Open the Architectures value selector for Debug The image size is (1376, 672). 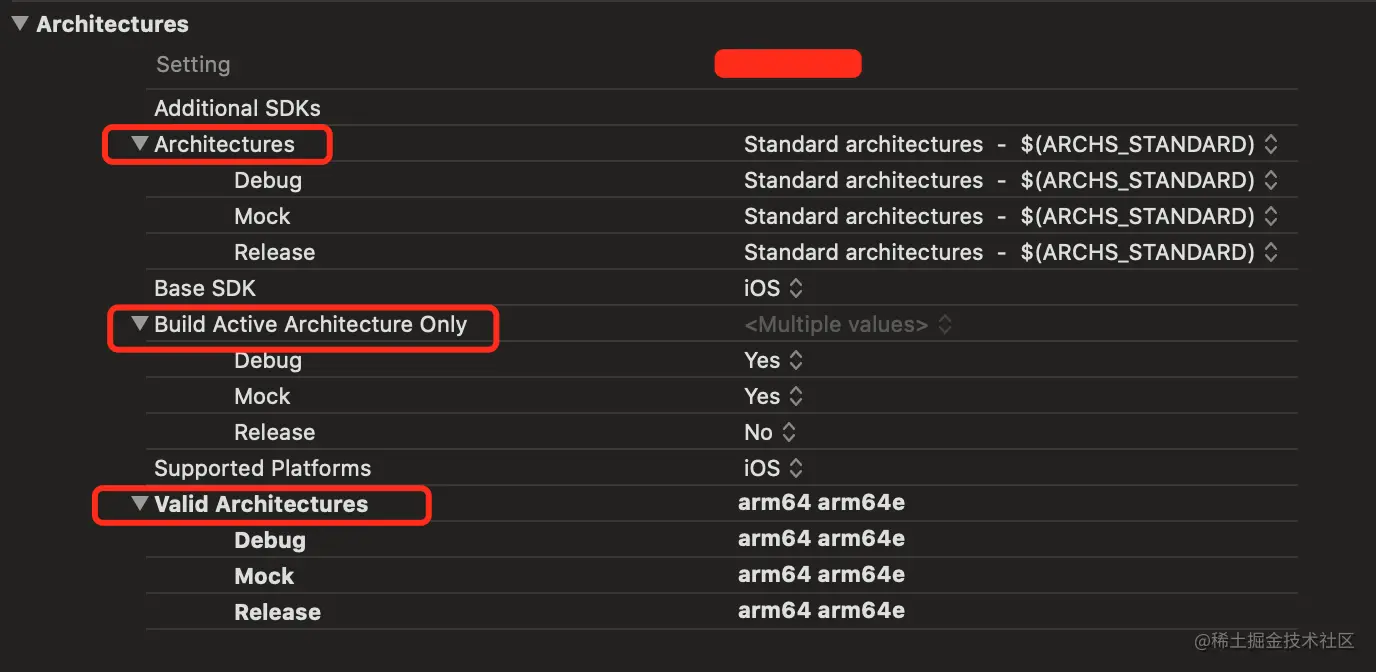[1271, 180]
